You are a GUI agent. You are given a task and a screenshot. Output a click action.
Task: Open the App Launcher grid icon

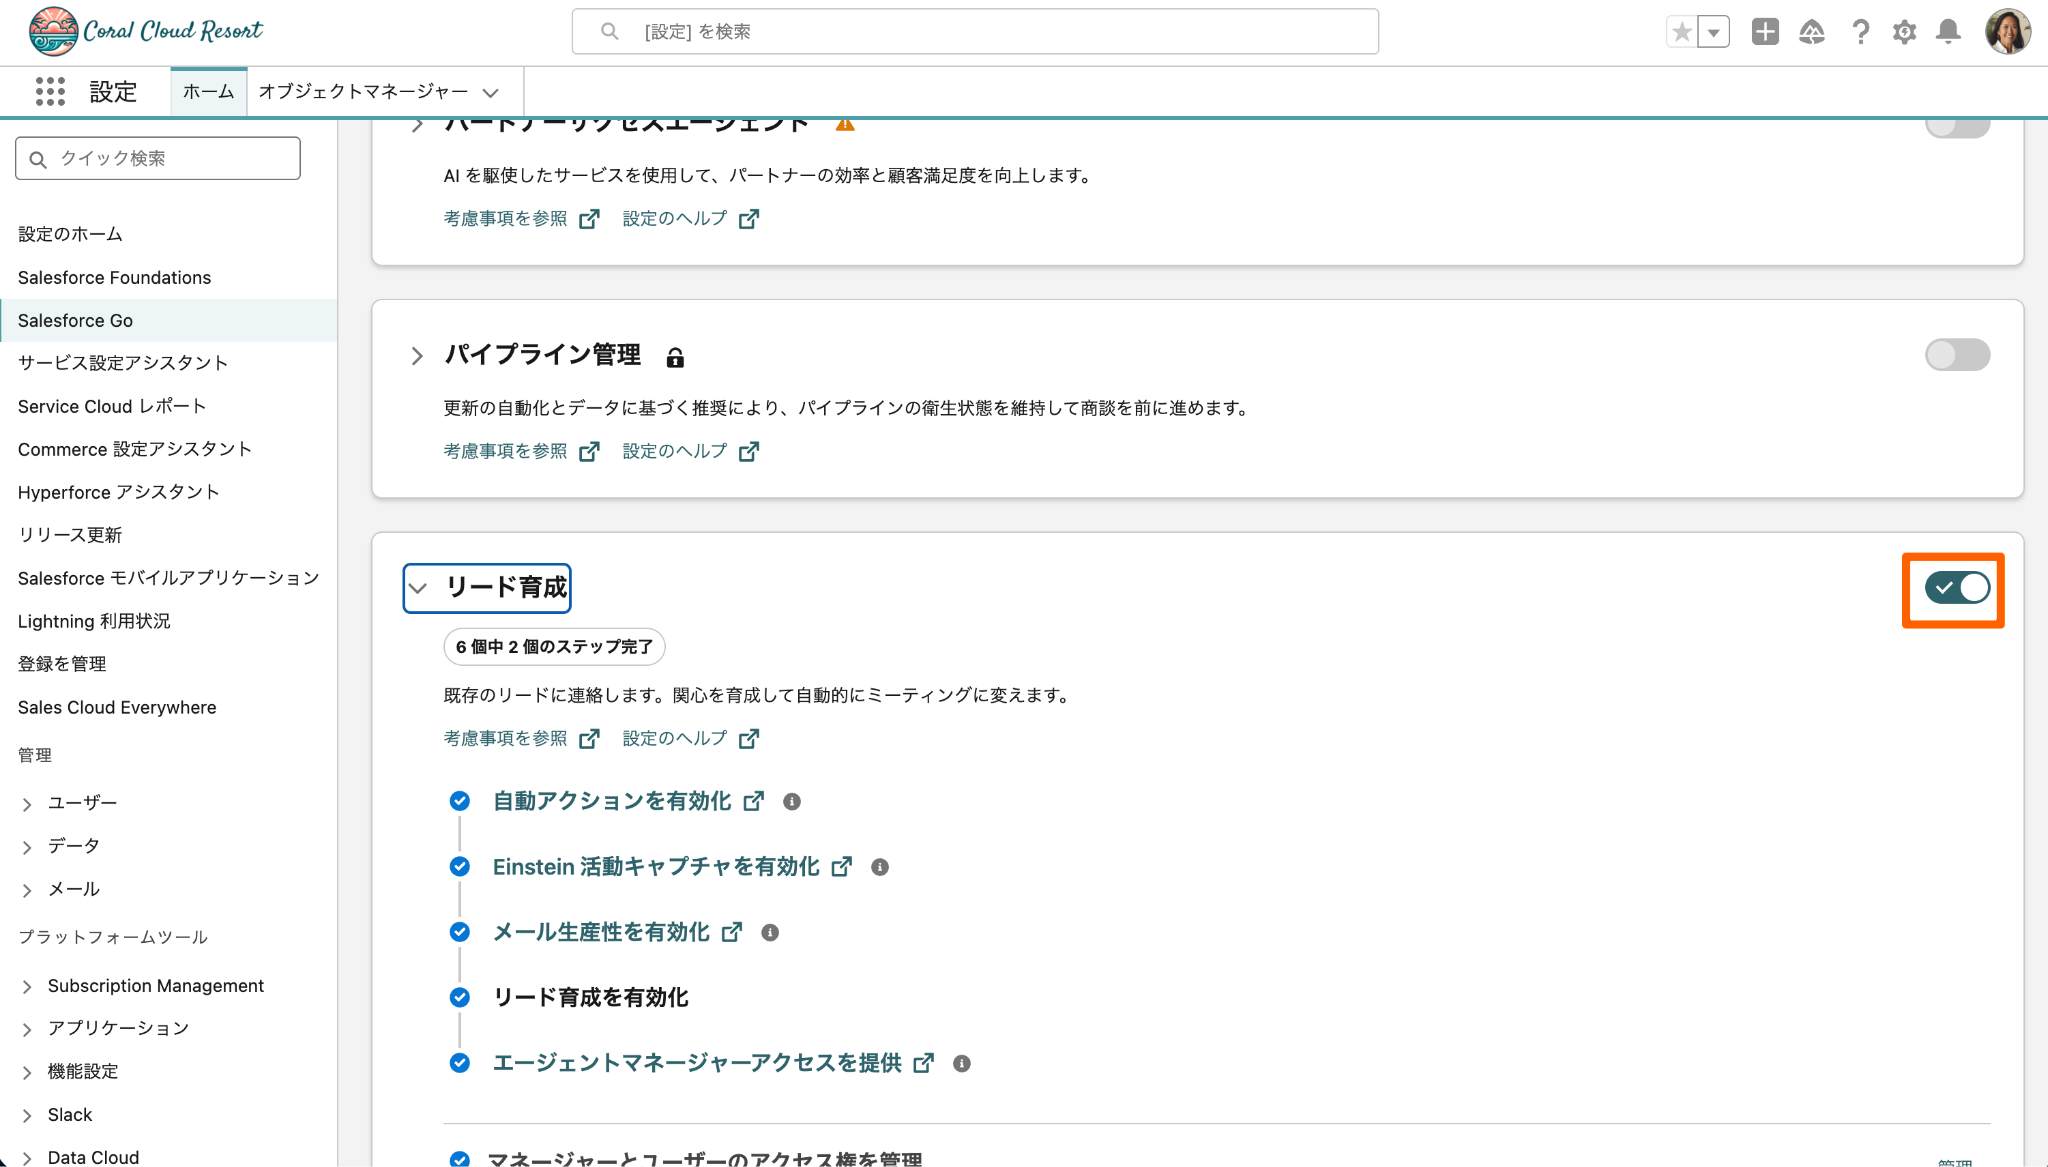pos(50,92)
